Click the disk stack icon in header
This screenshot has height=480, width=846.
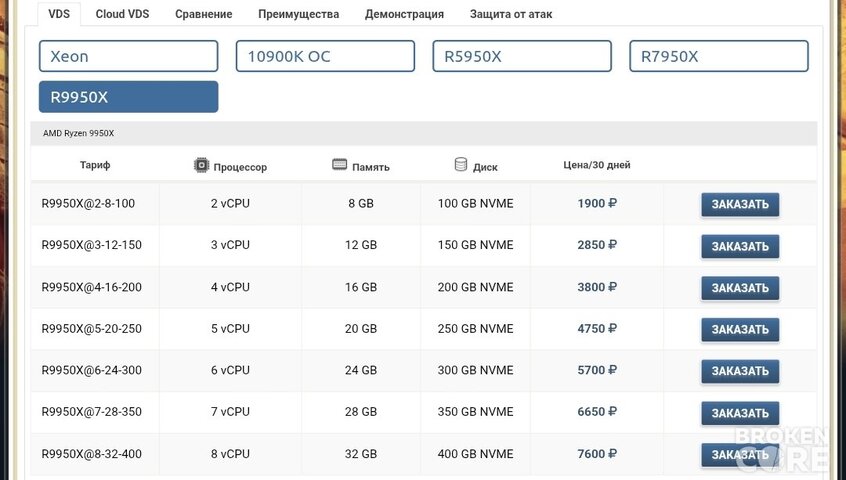pos(461,164)
